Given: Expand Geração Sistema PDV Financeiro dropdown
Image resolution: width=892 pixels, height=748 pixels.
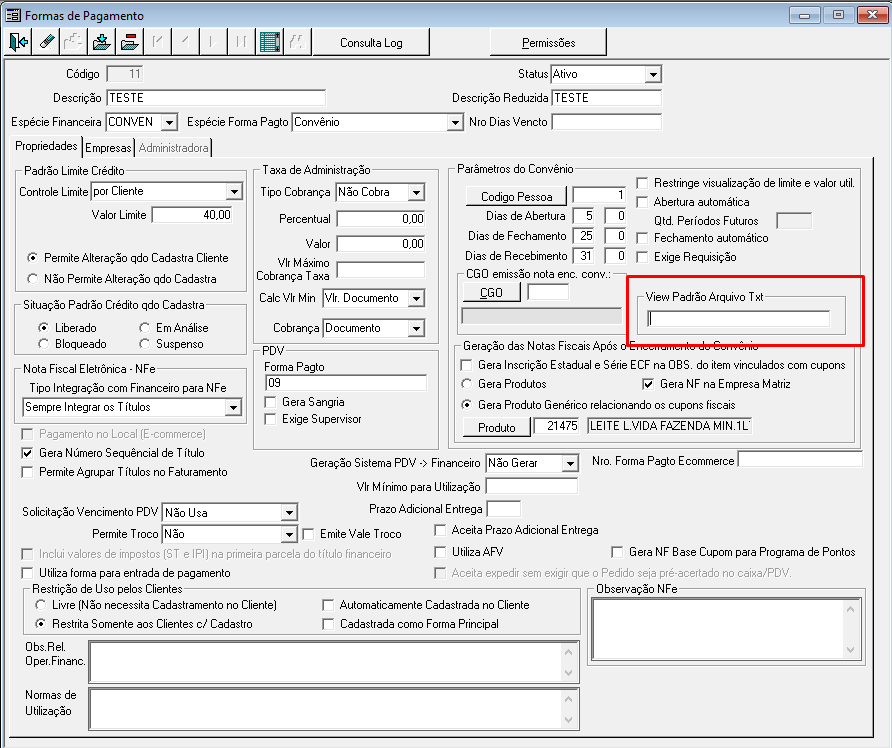Looking at the screenshot, I should coord(569,464).
